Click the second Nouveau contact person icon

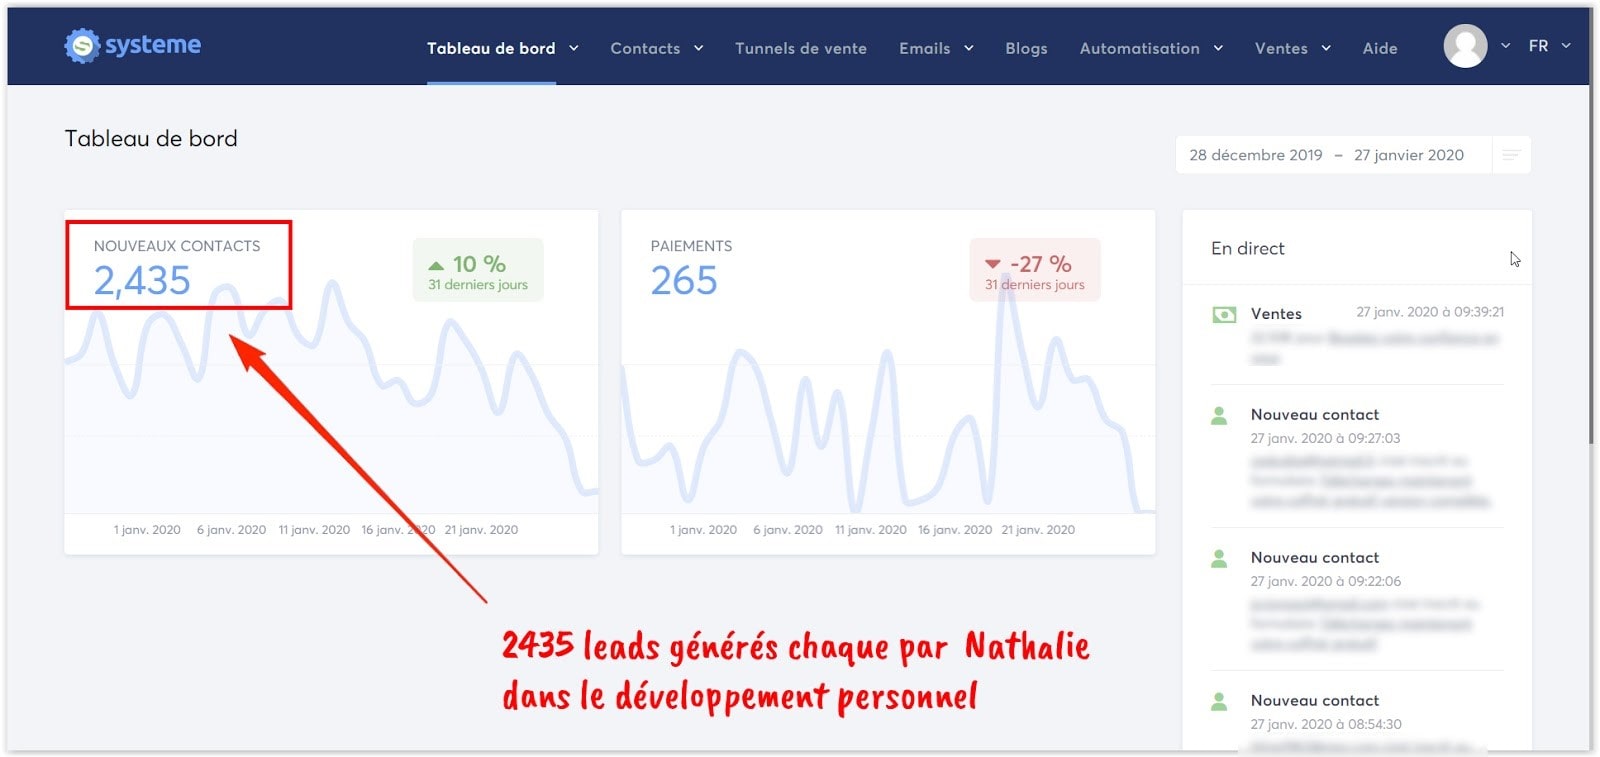tap(1219, 559)
